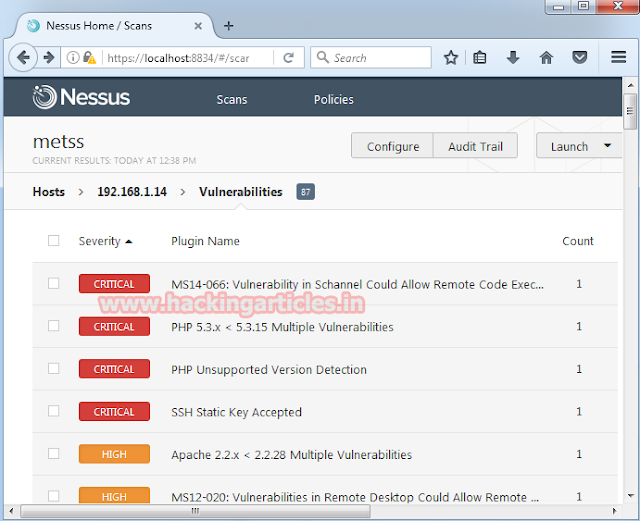The height and width of the screenshot is (521, 640).
Task: Click the horizontal scrollbar right arrow
Action: point(614,511)
